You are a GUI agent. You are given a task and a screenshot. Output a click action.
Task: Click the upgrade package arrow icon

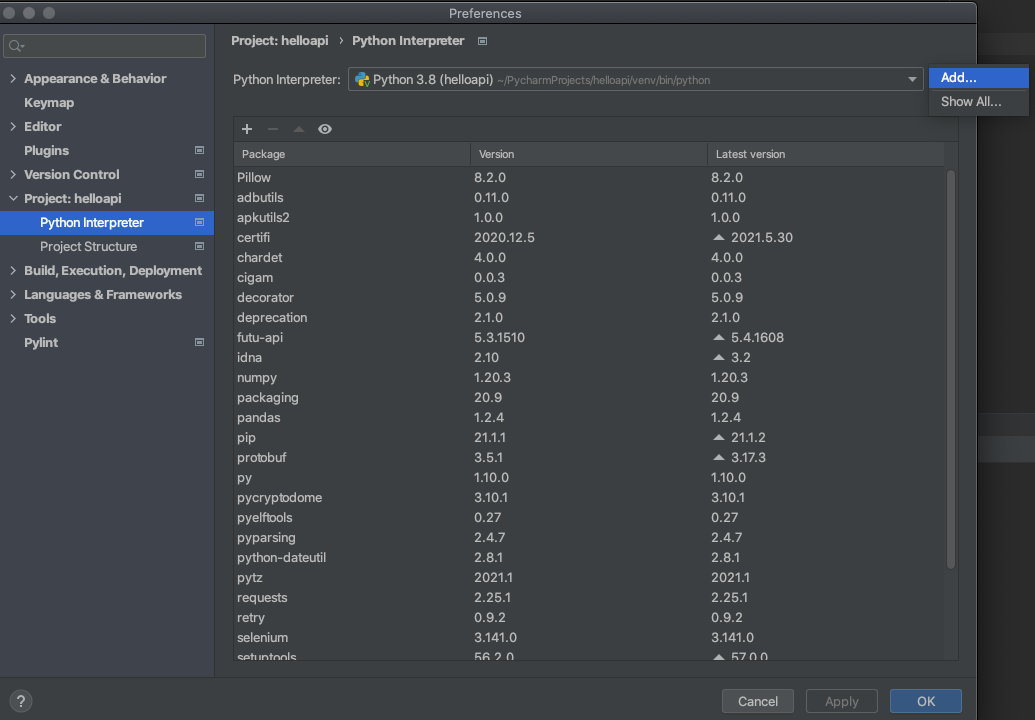298,129
